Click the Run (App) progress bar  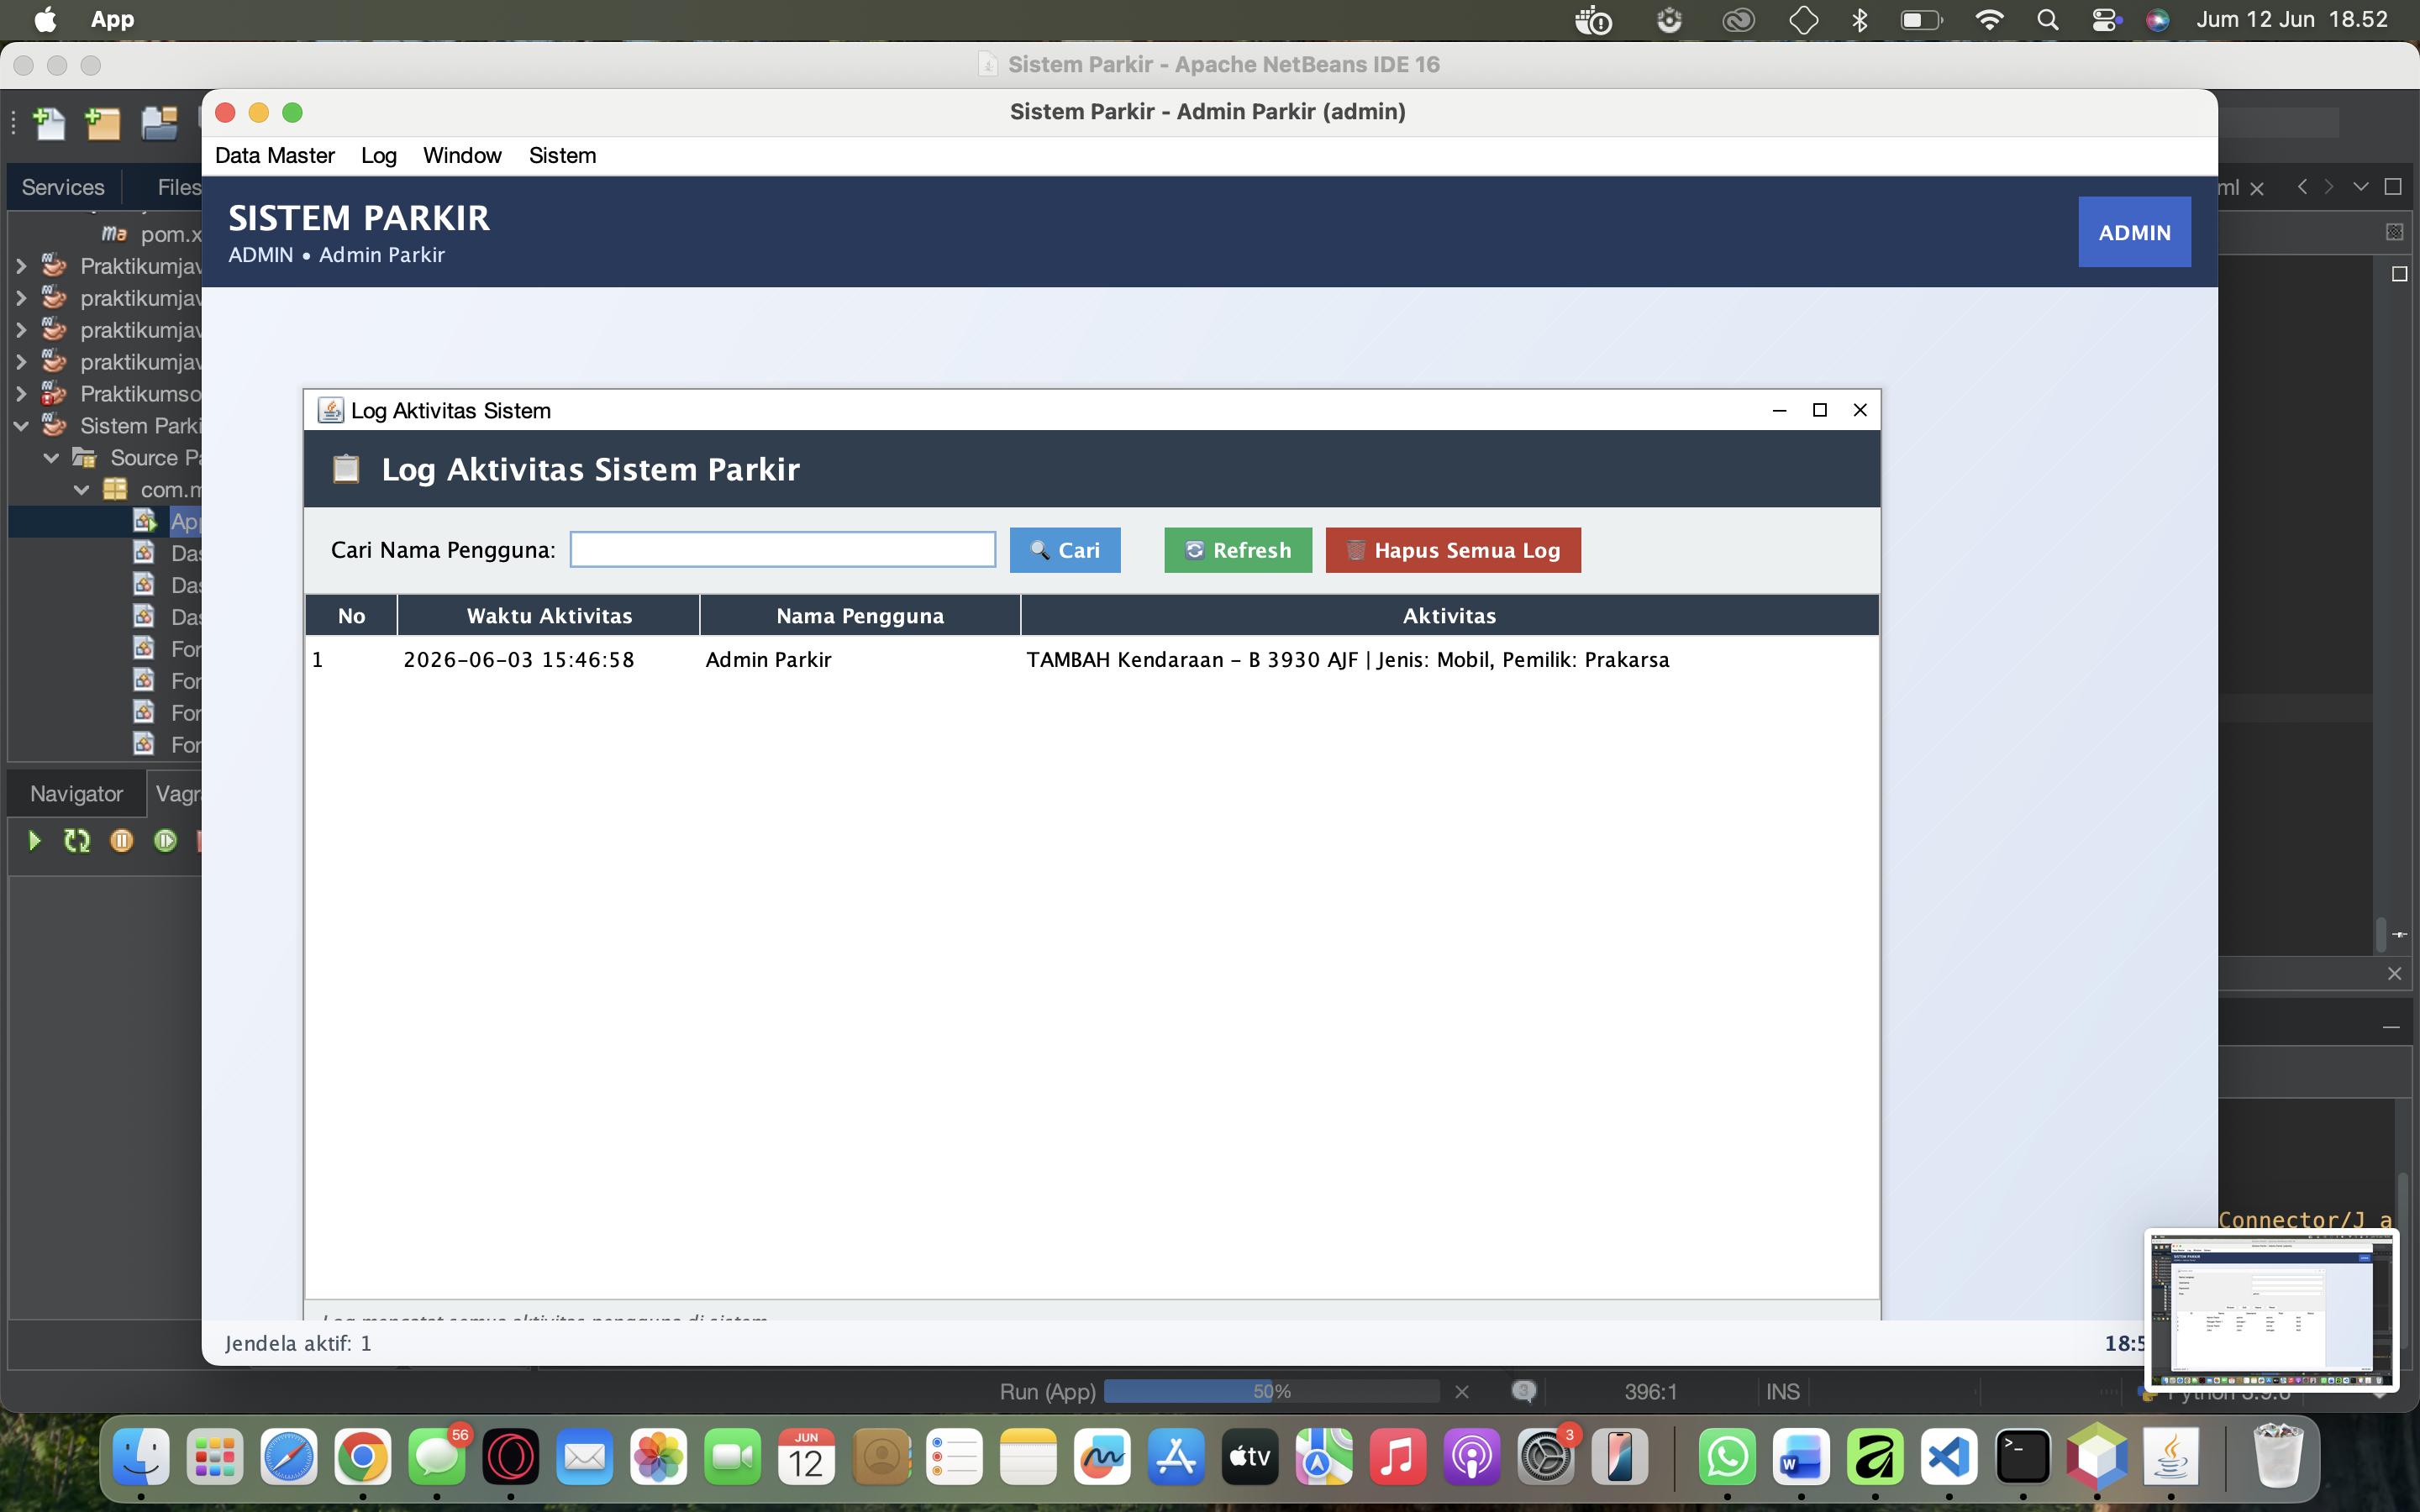(x=1271, y=1392)
